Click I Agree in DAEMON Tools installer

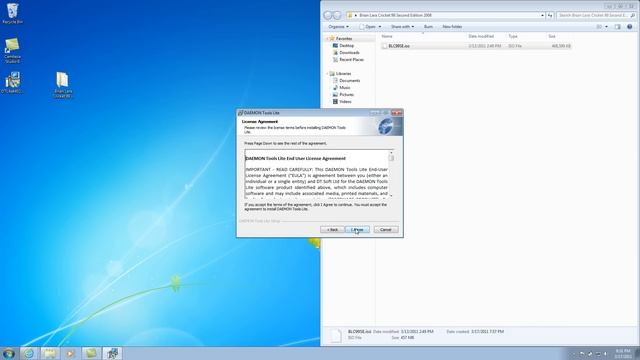(x=357, y=230)
